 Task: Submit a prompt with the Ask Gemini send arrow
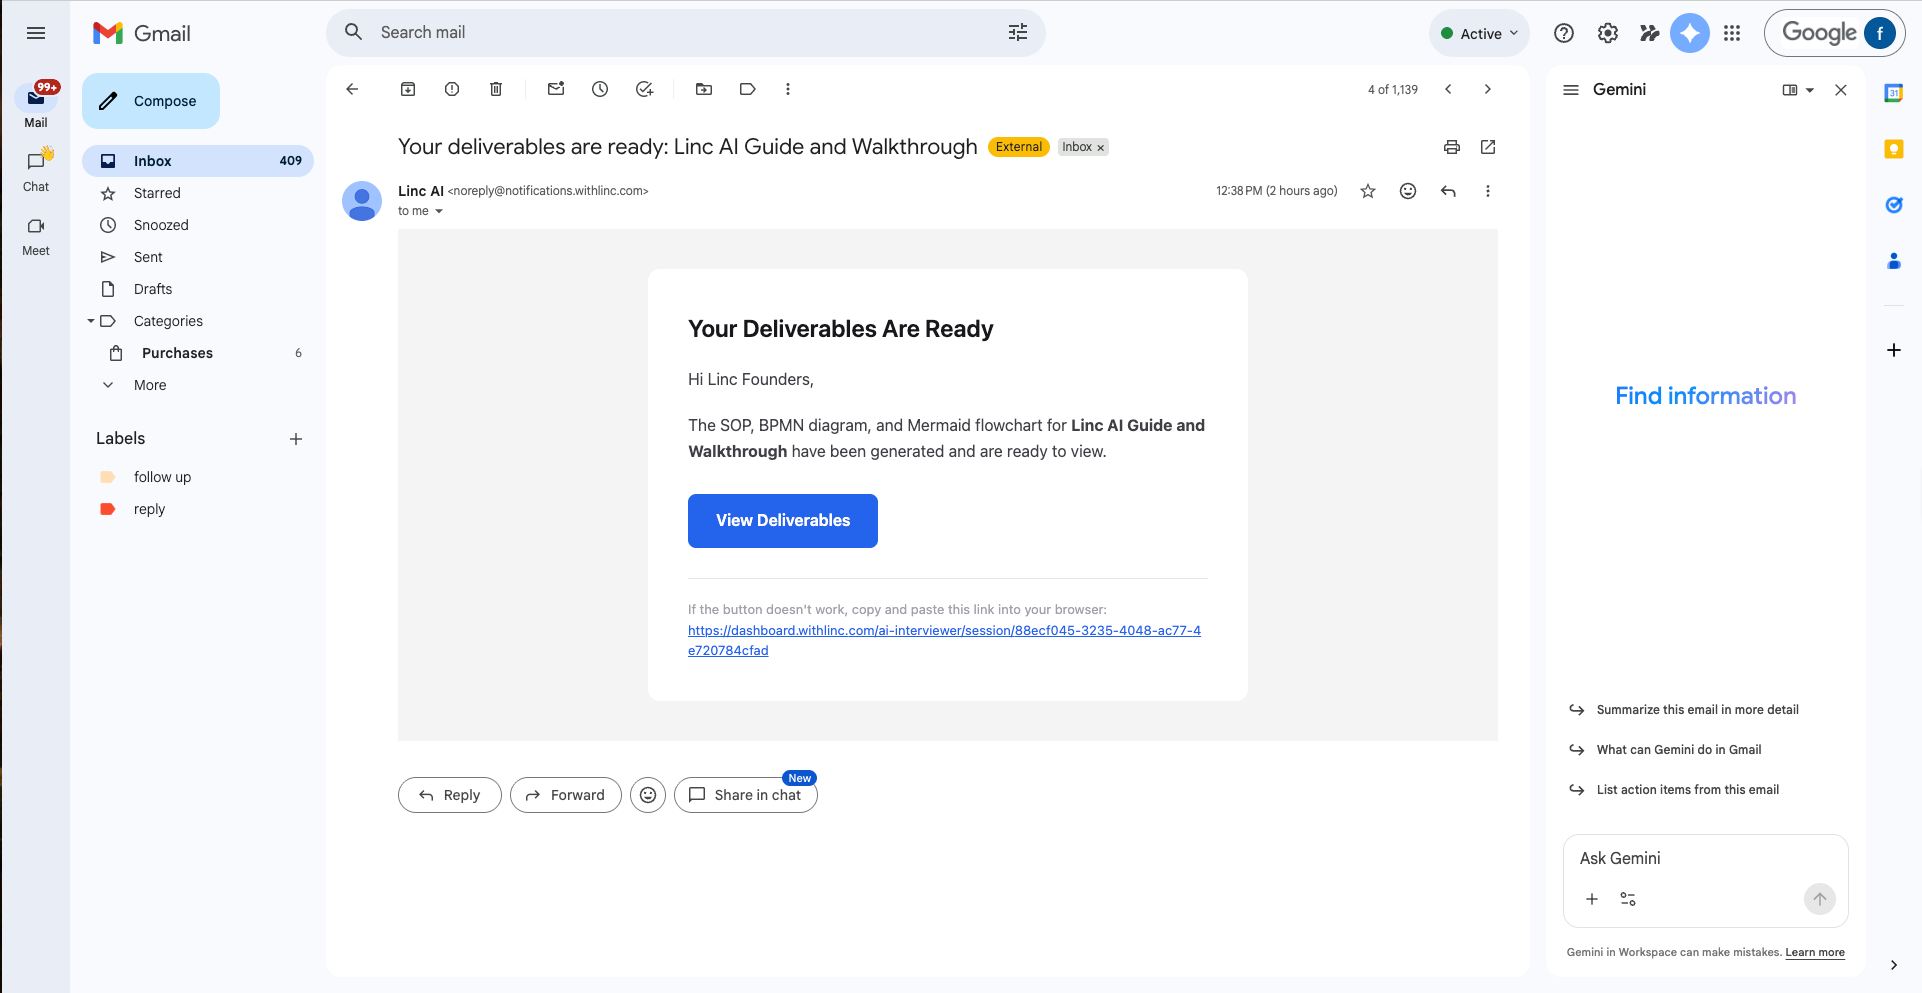click(x=1819, y=899)
